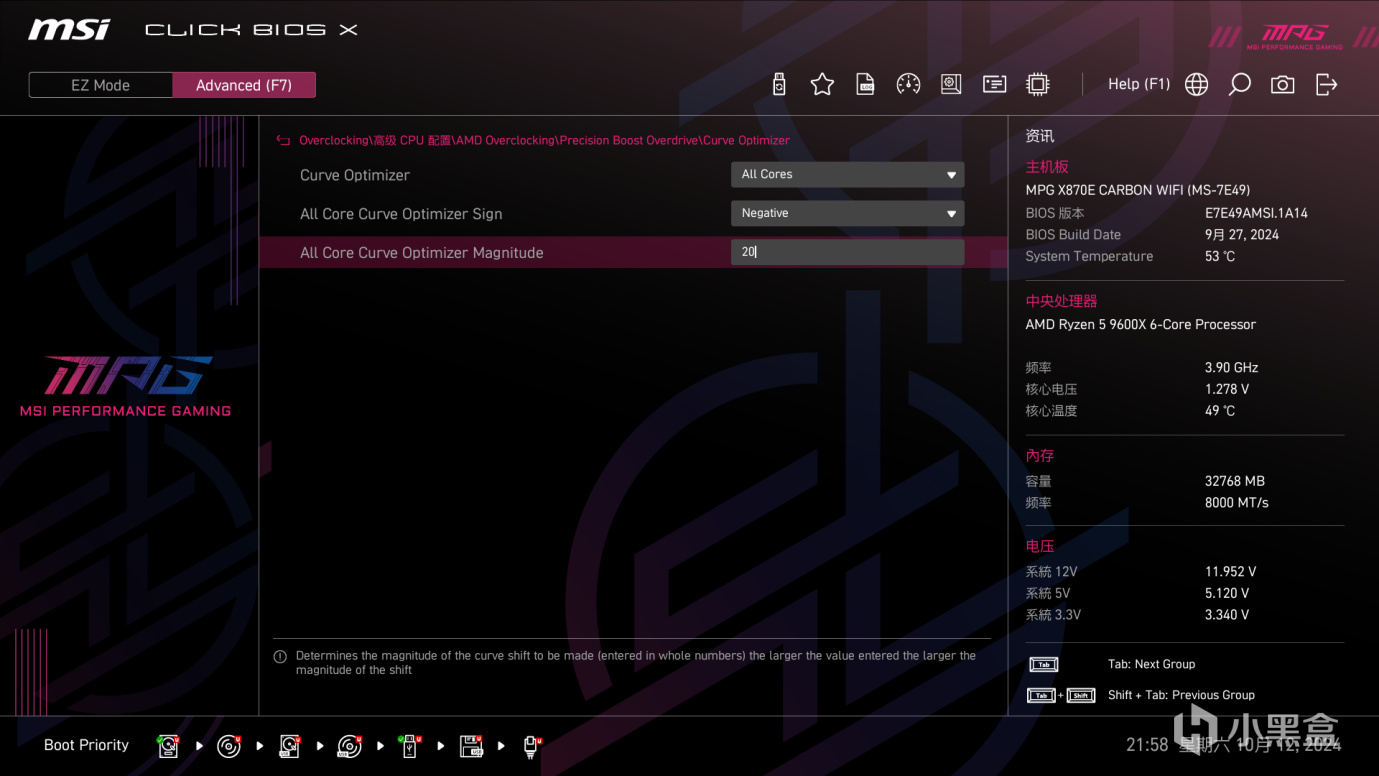Click memory frequency value 8000 MT/s
The width and height of the screenshot is (1379, 776).
[x=1237, y=503]
